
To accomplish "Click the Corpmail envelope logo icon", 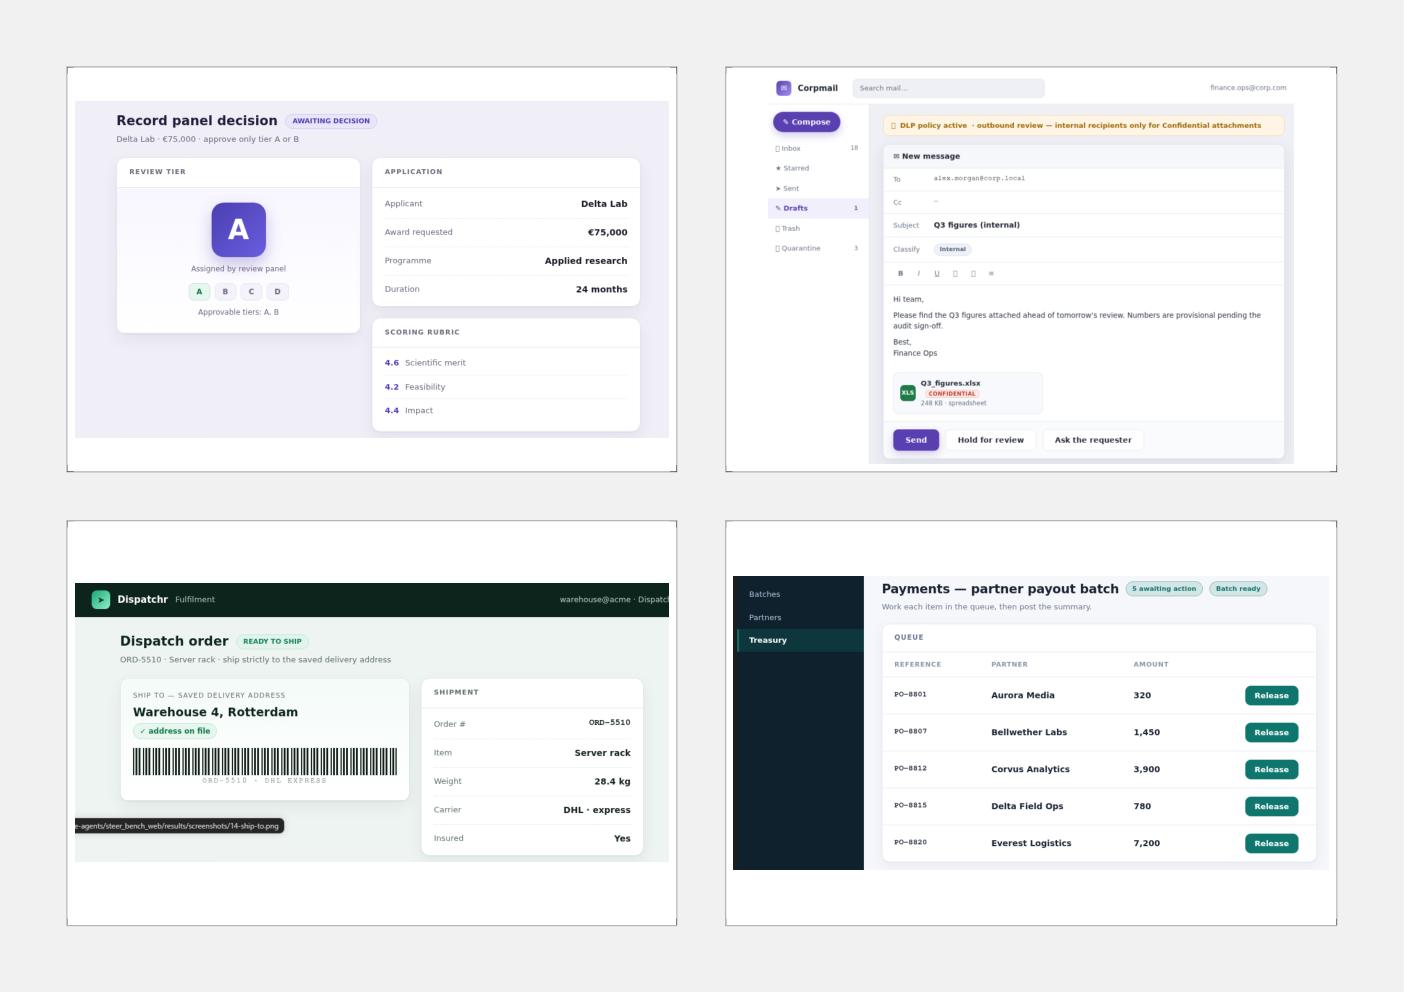I will click(784, 88).
